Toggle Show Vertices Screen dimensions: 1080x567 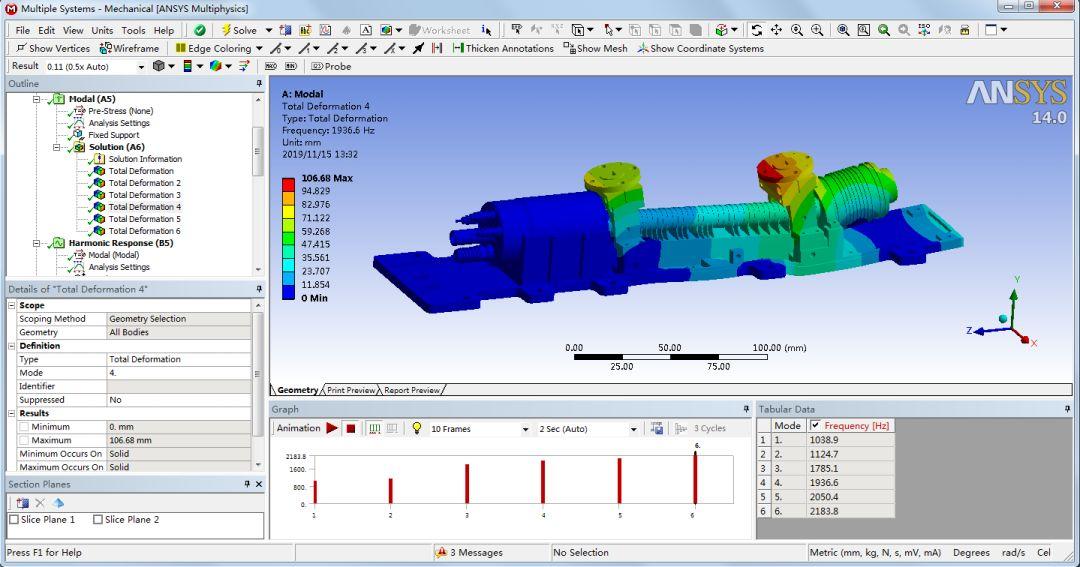(53, 48)
